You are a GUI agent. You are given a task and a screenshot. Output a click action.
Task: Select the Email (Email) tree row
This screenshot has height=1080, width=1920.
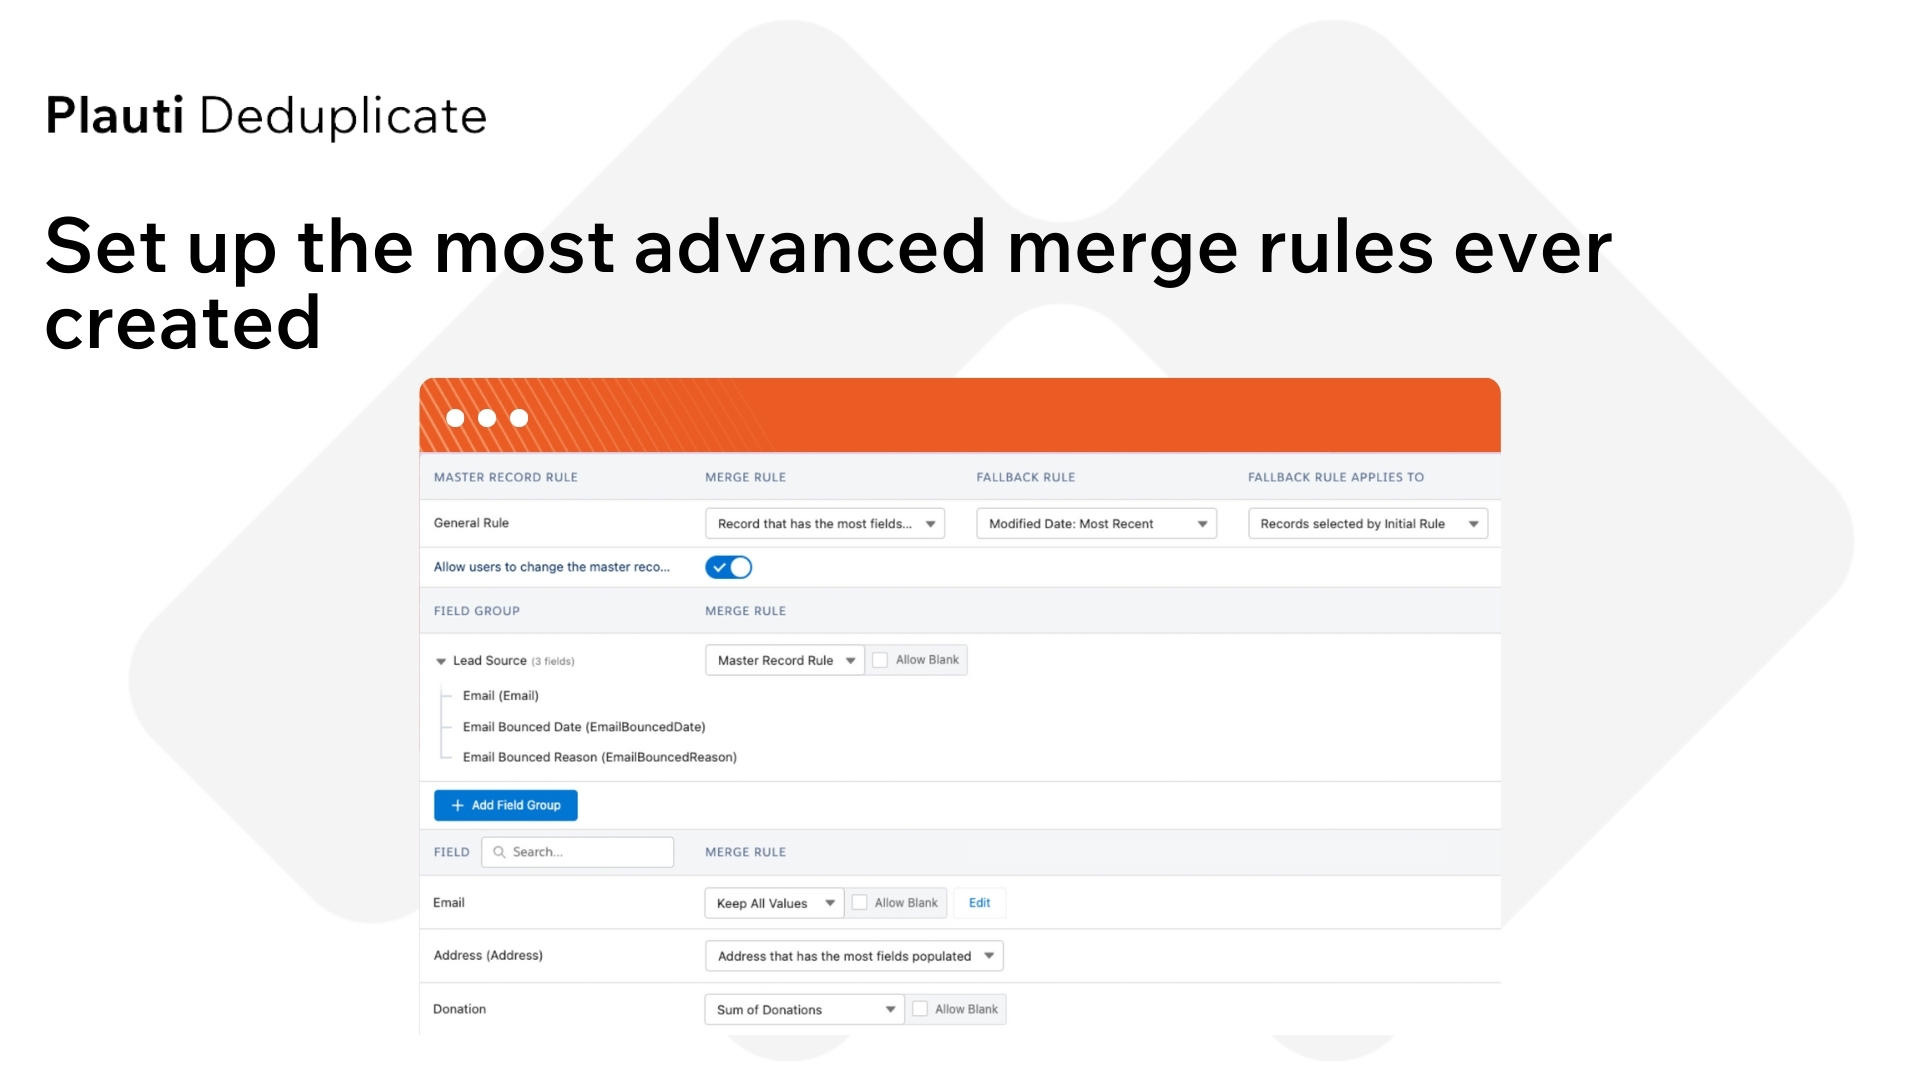500,695
